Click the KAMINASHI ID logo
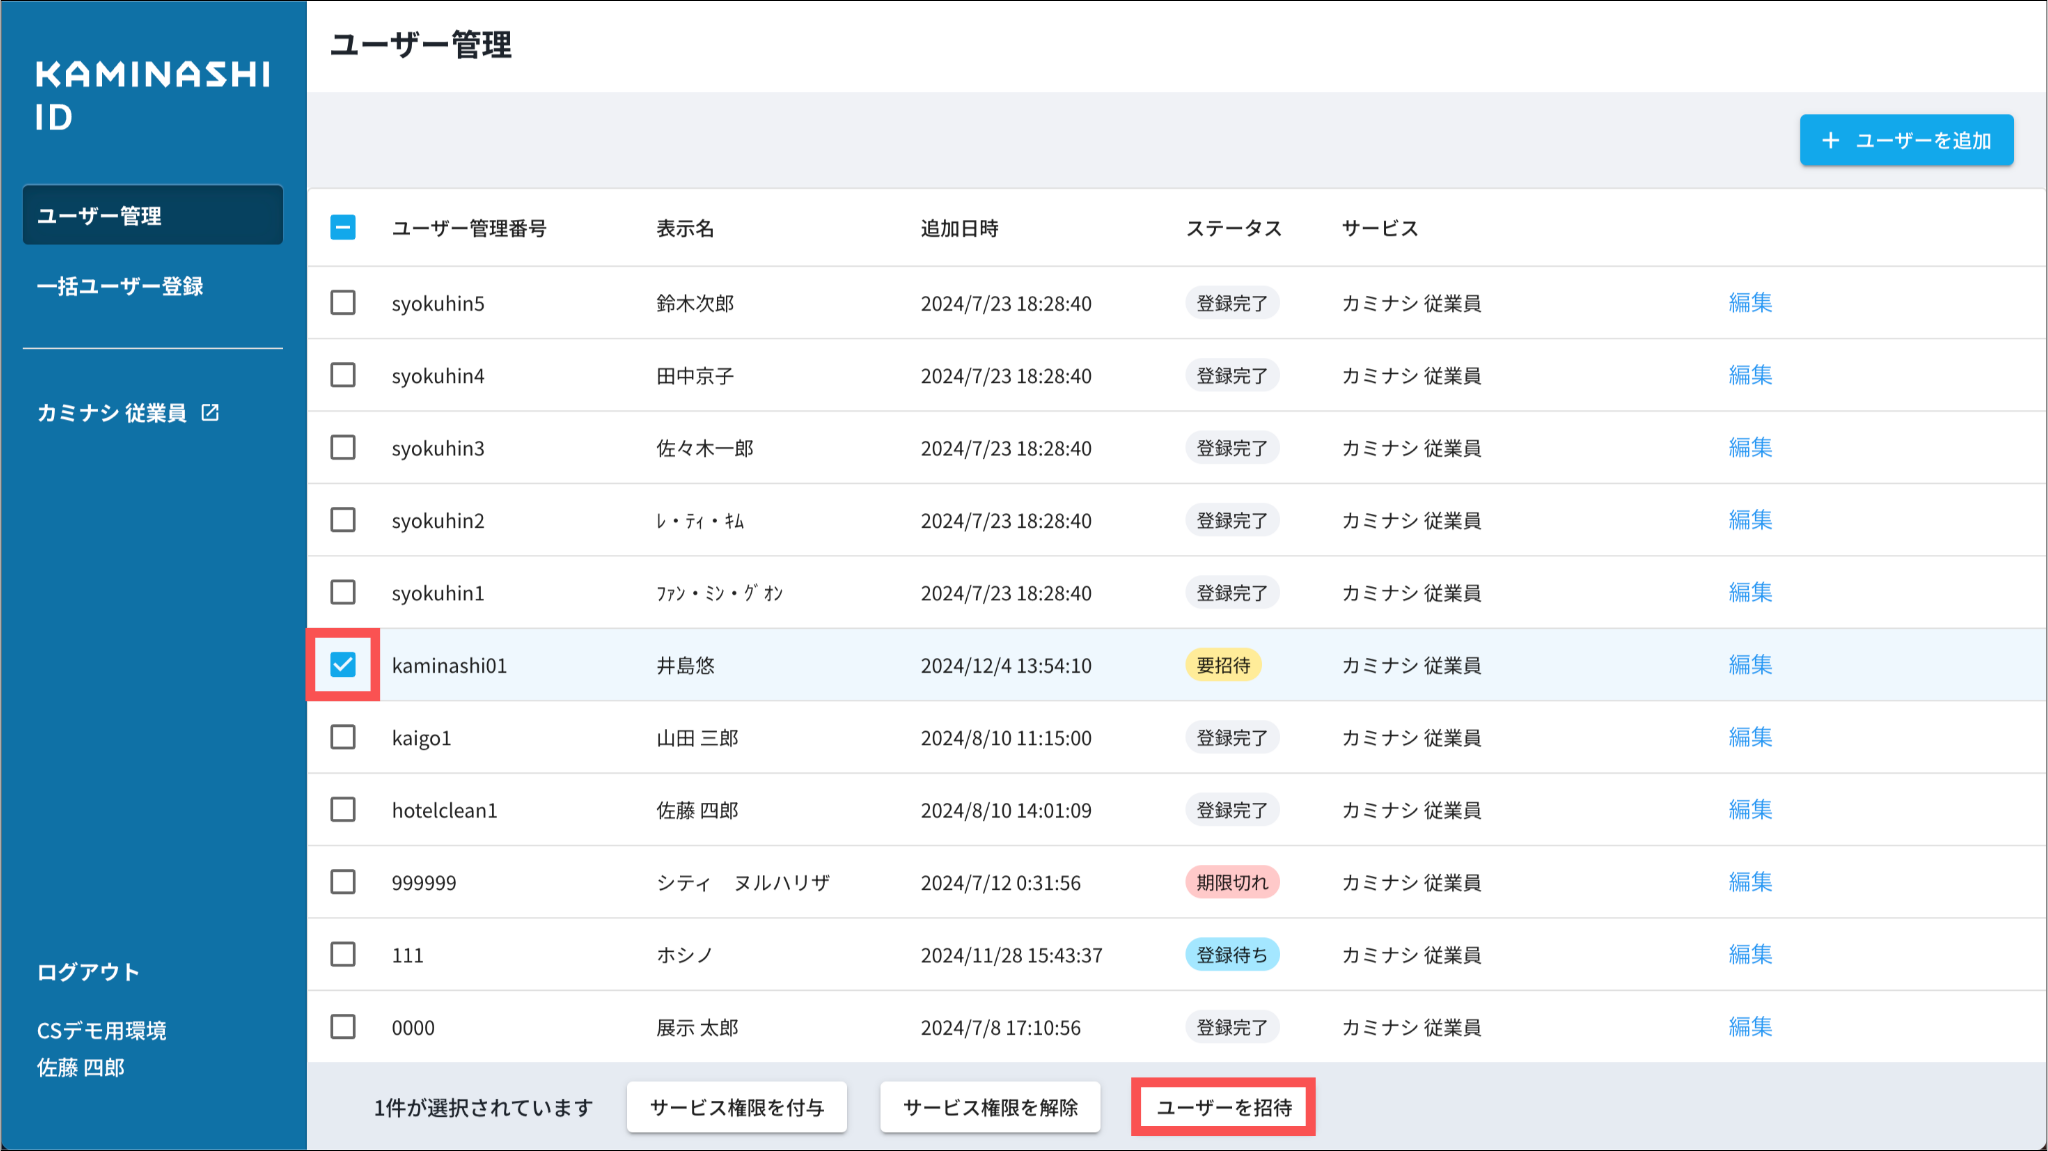This screenshot has width=2048, height=1151. (x=152, y=95)
